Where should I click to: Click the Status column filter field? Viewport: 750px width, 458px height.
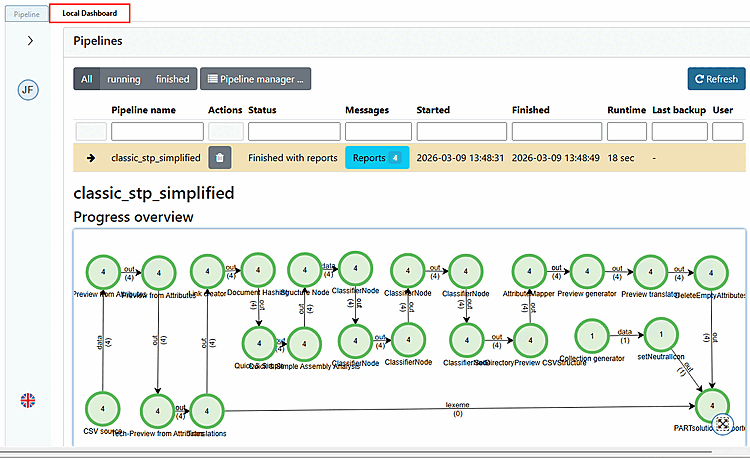pos(294,131)
